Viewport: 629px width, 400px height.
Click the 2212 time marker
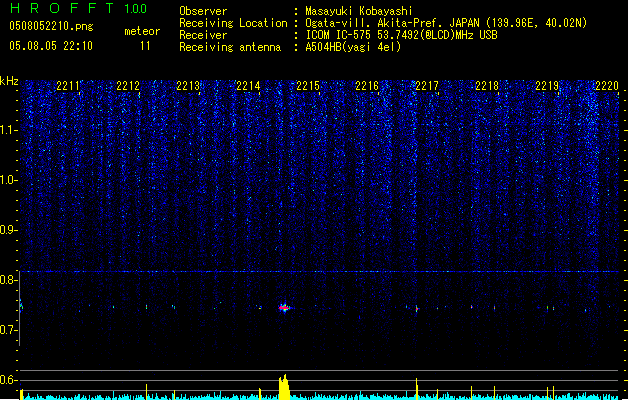coord(128,86)
